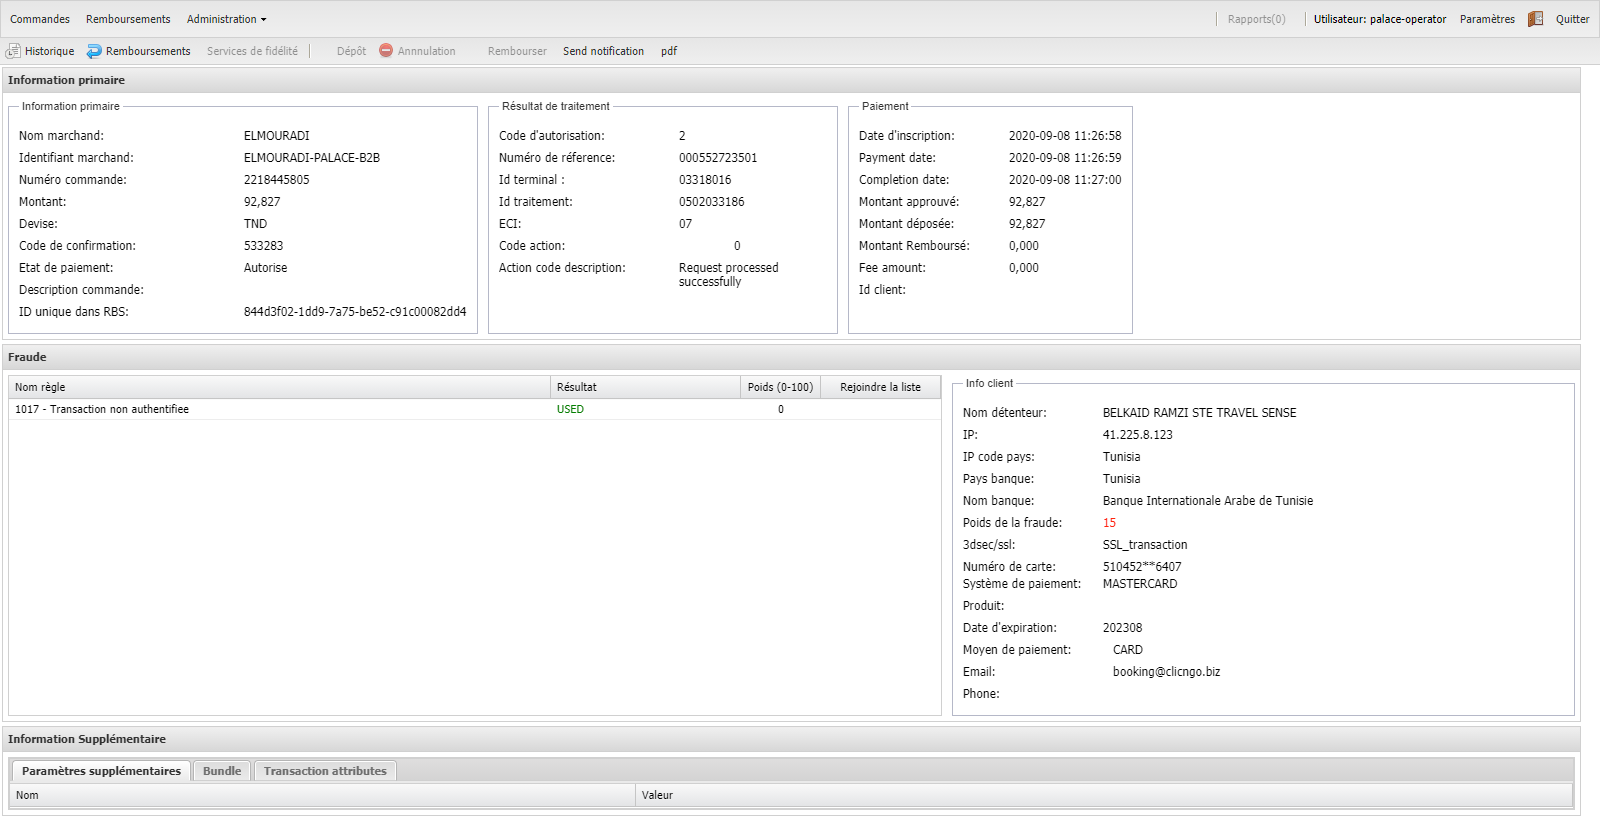The height and width of the screenshot is (817, 1600).
Task: Click the Résultat column header
Action: click(x=646, y=387)
